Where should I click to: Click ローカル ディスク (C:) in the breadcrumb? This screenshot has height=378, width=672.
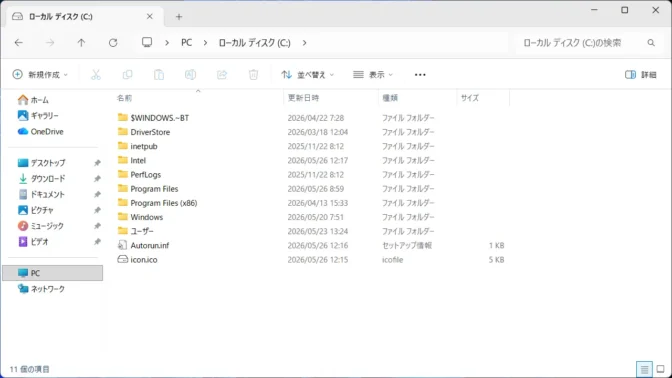(255, 42)
